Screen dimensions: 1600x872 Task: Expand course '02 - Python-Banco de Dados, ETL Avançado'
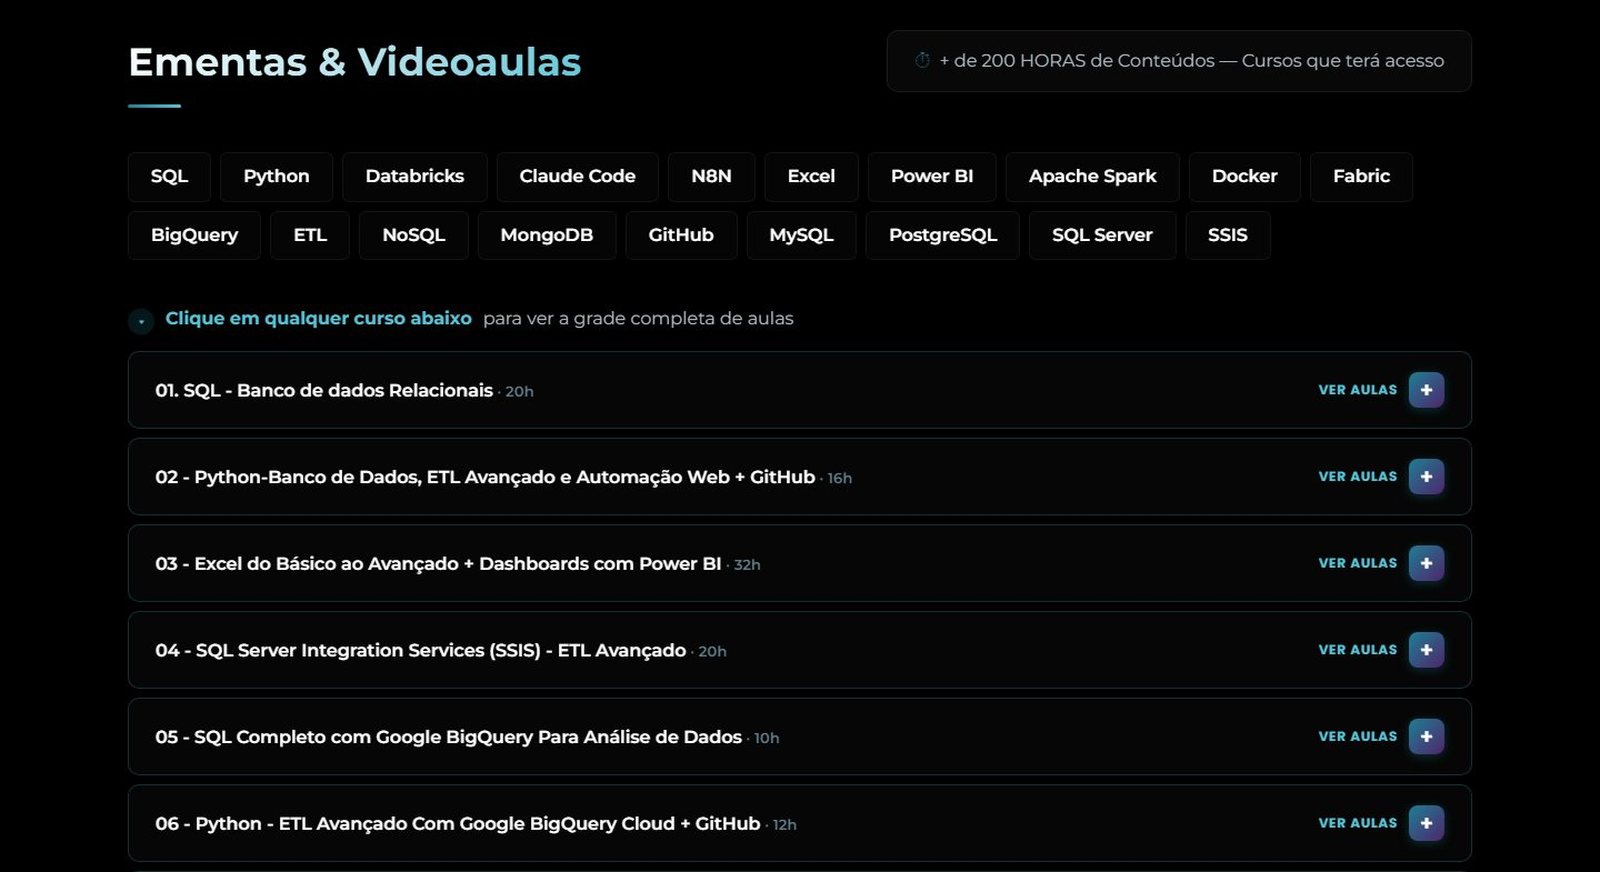coord(800,477)
